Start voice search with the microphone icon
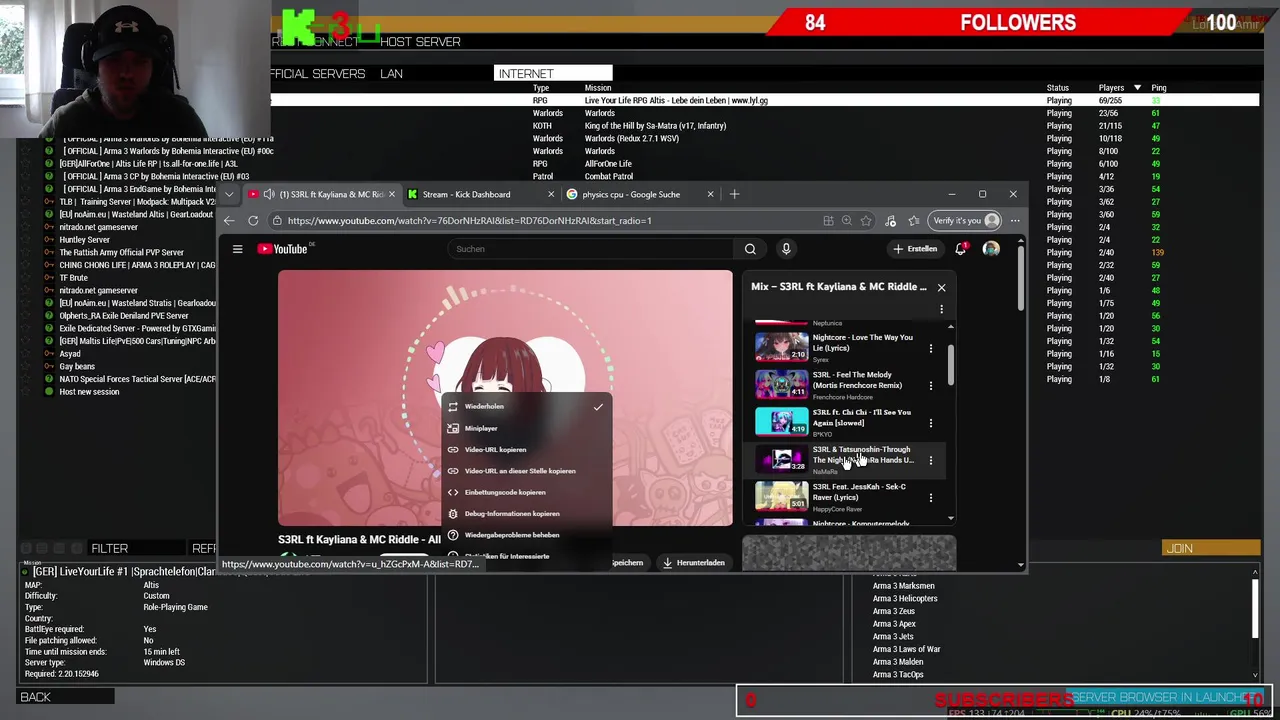The image size is (1280, 720). click(786, 249)
